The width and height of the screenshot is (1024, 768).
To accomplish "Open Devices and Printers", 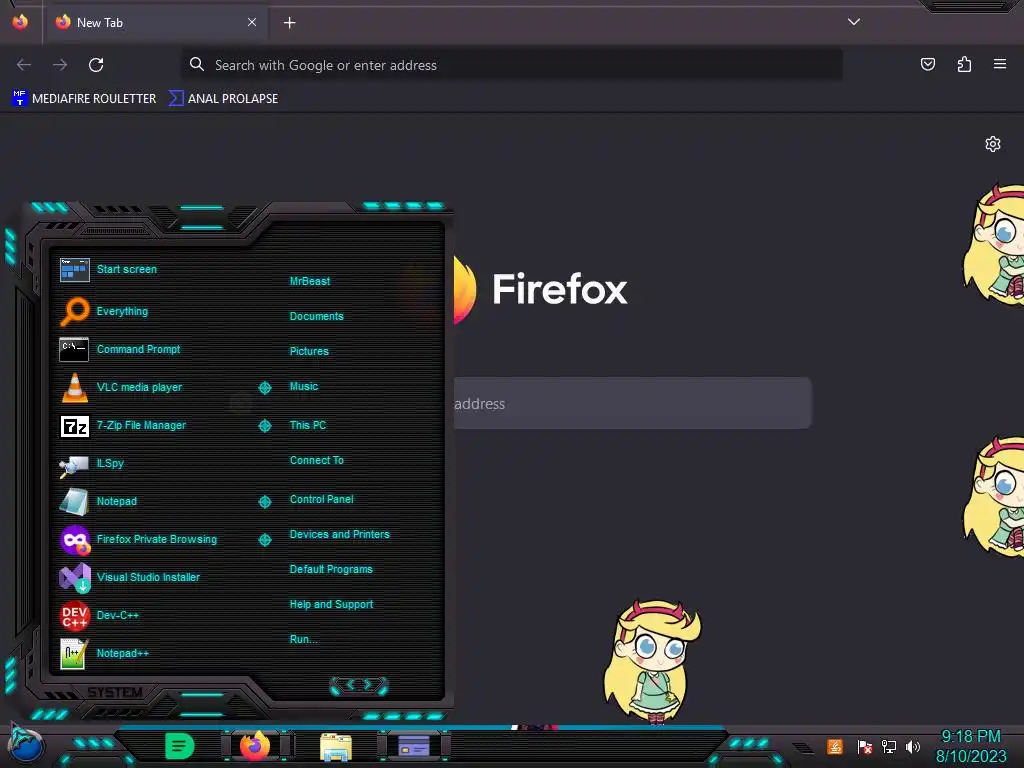I will pyautogui.click(x=339, y=534).
